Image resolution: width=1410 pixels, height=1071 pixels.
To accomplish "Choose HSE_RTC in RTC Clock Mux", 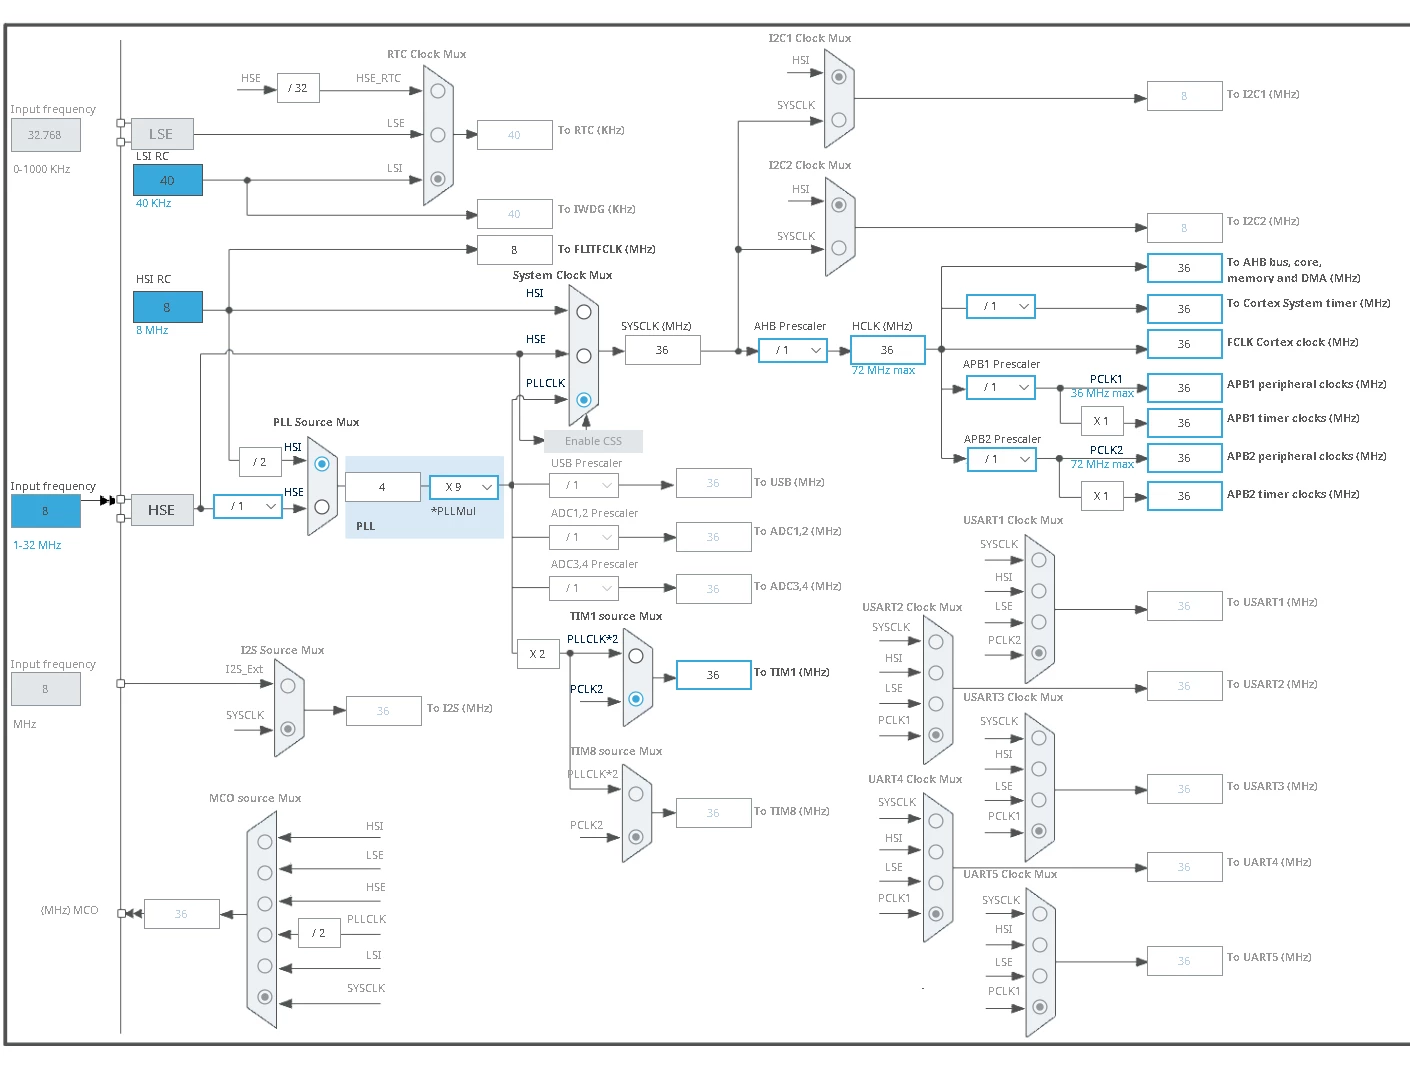I will click(438, 91).
